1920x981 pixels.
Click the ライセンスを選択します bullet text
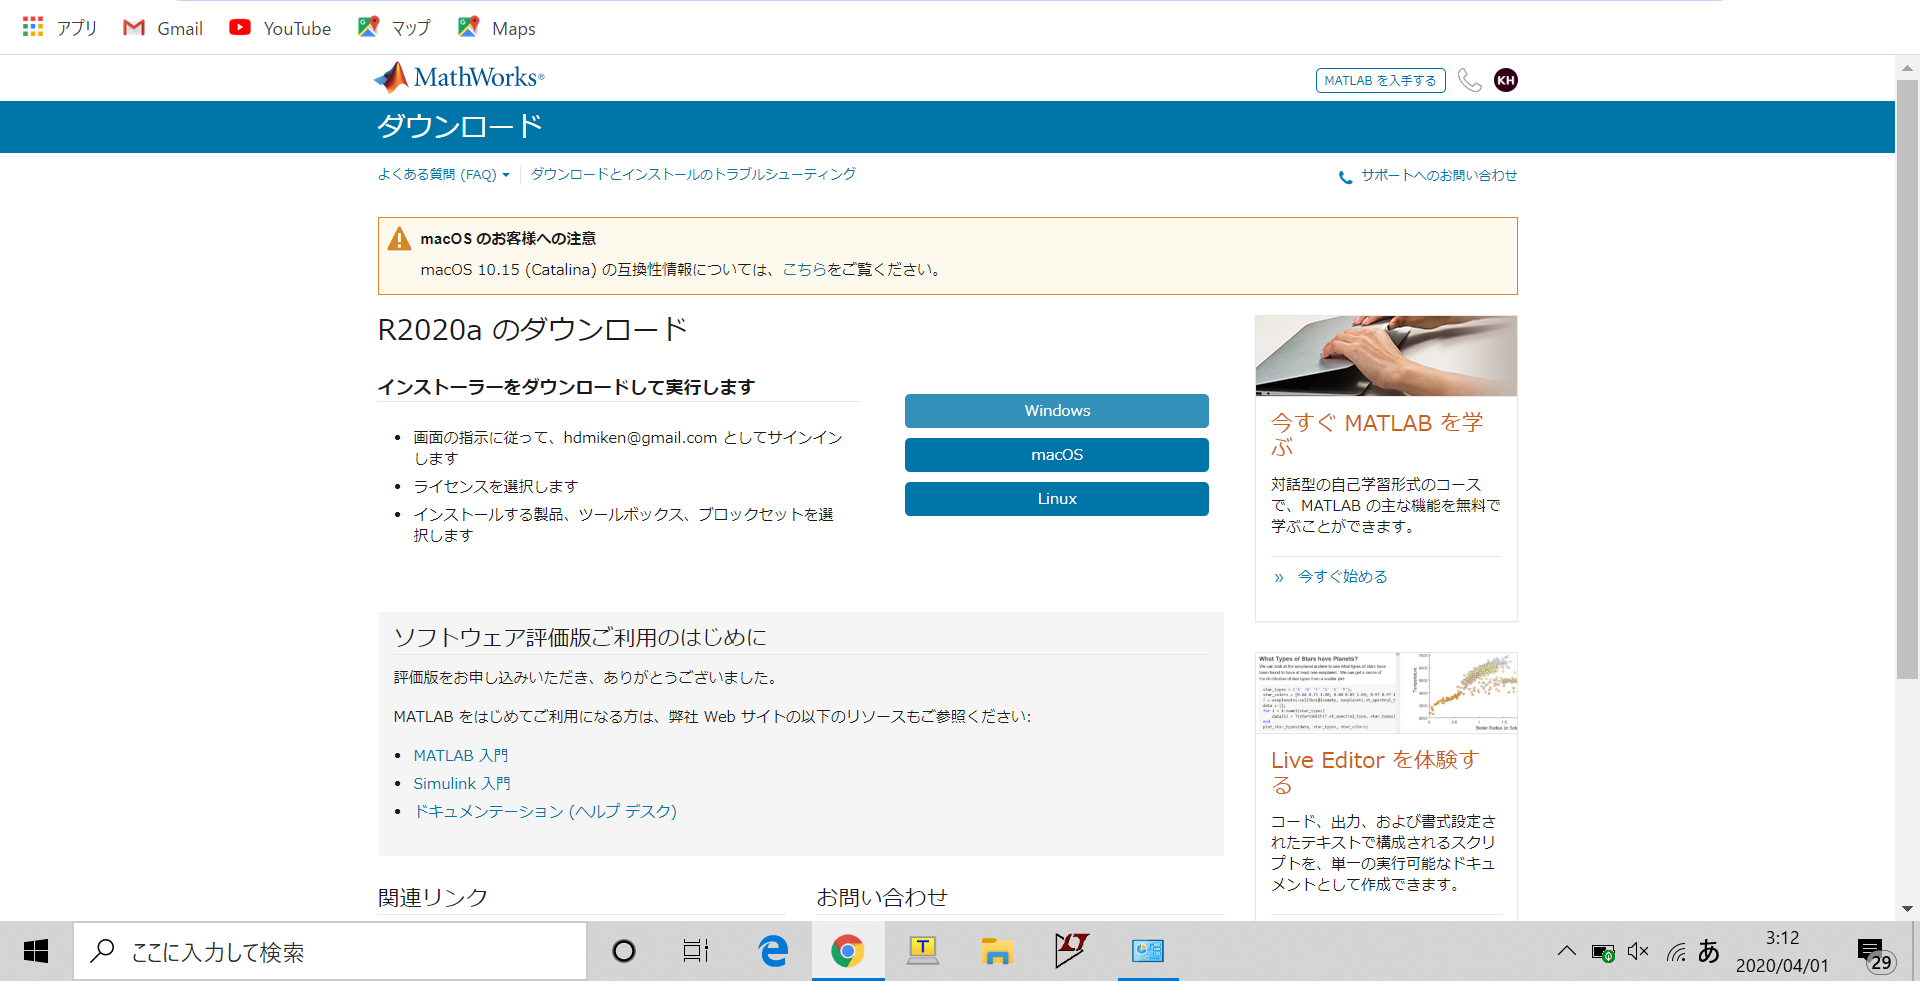pyautogui.click(x=496, y=487)
